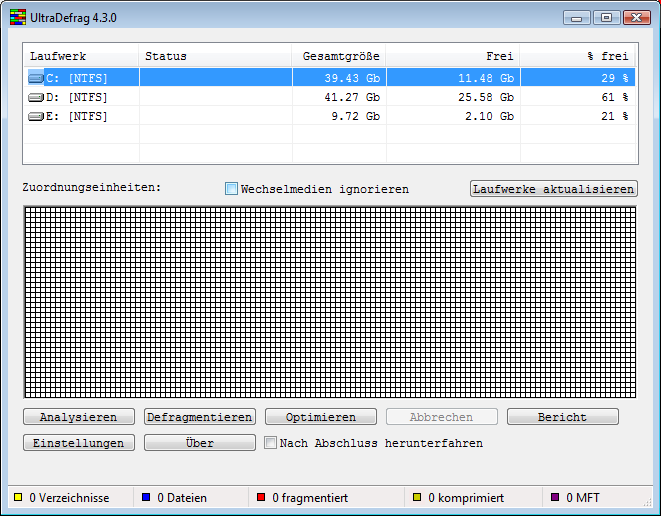Click the '2.10 Gb' free space cell
The image size is (661, 516).
[454, 116]
